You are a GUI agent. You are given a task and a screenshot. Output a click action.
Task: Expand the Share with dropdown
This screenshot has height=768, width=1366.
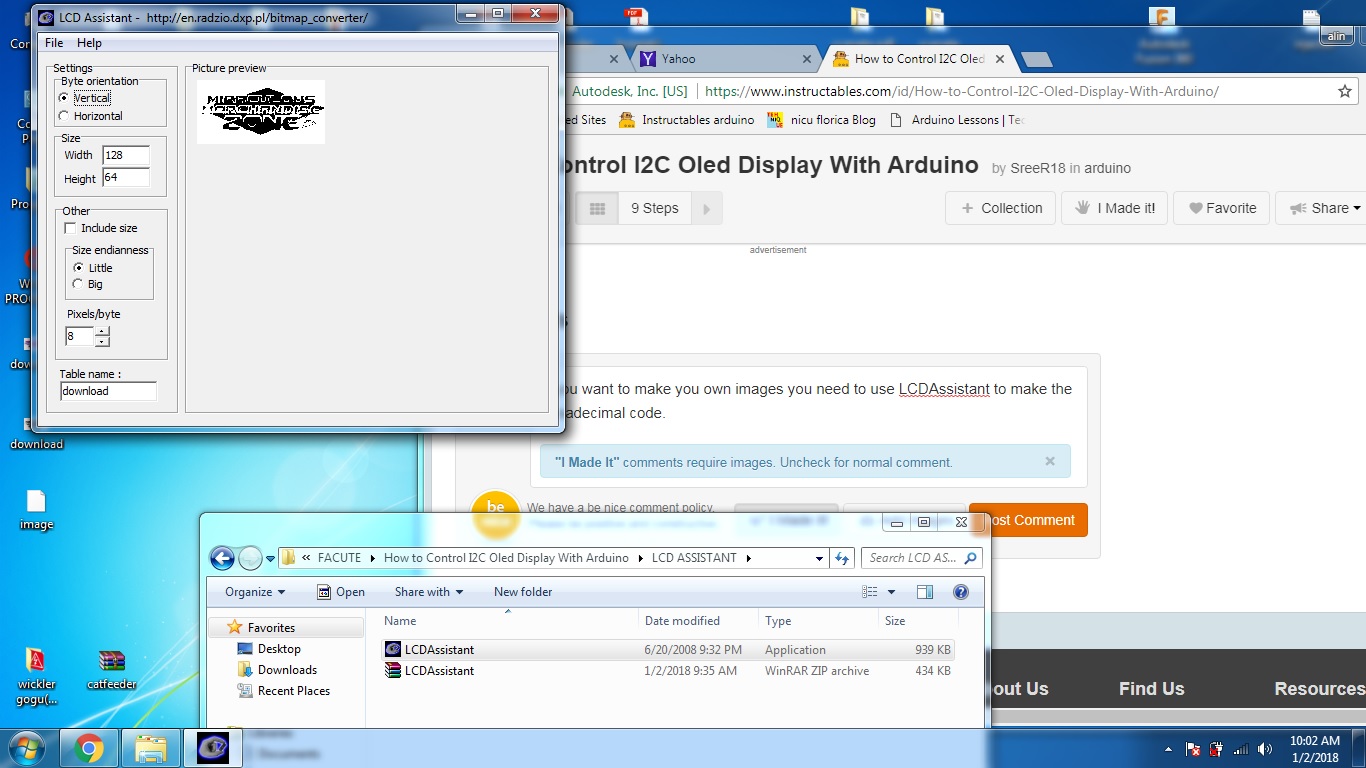[x=428, y=591]
